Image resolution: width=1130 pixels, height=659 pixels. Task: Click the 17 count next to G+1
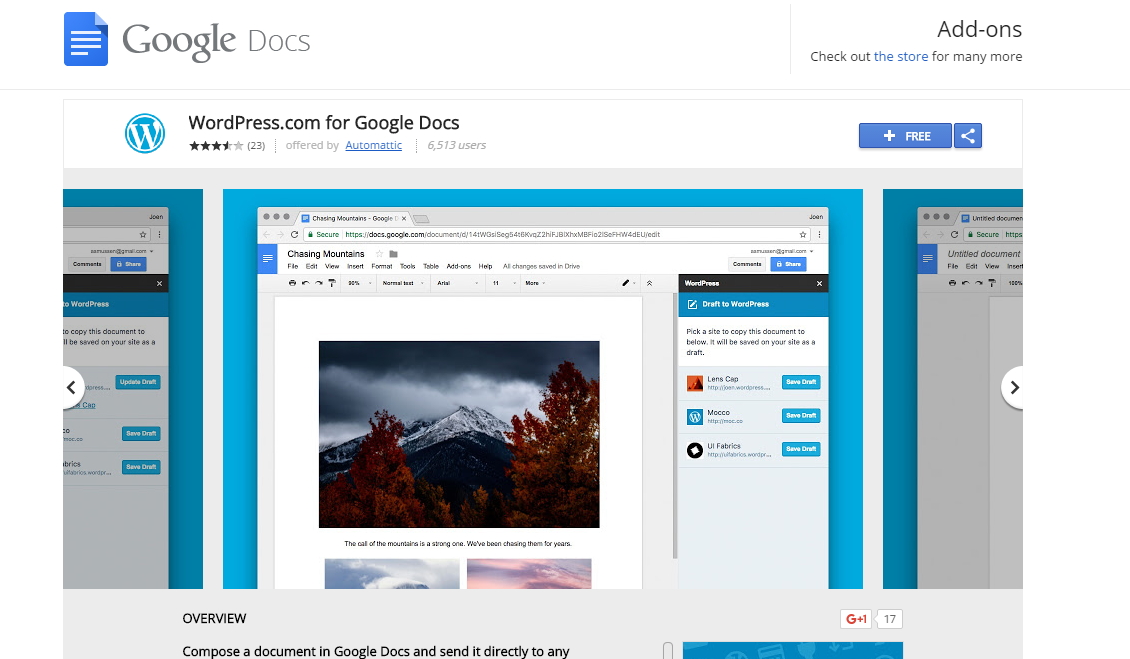(890, 619)
